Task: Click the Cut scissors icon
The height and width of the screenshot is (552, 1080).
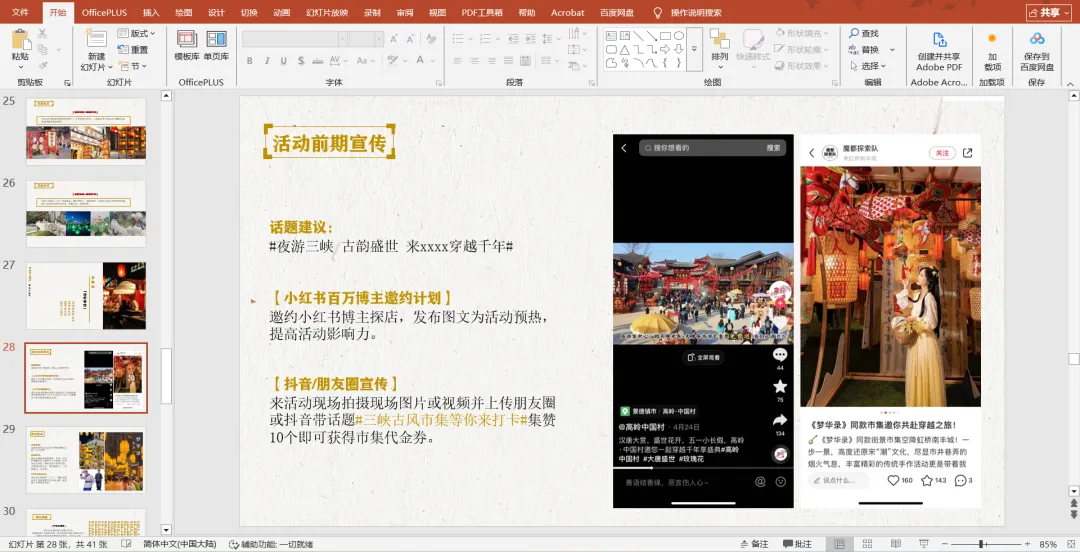Action: click(x=43, y=33)
